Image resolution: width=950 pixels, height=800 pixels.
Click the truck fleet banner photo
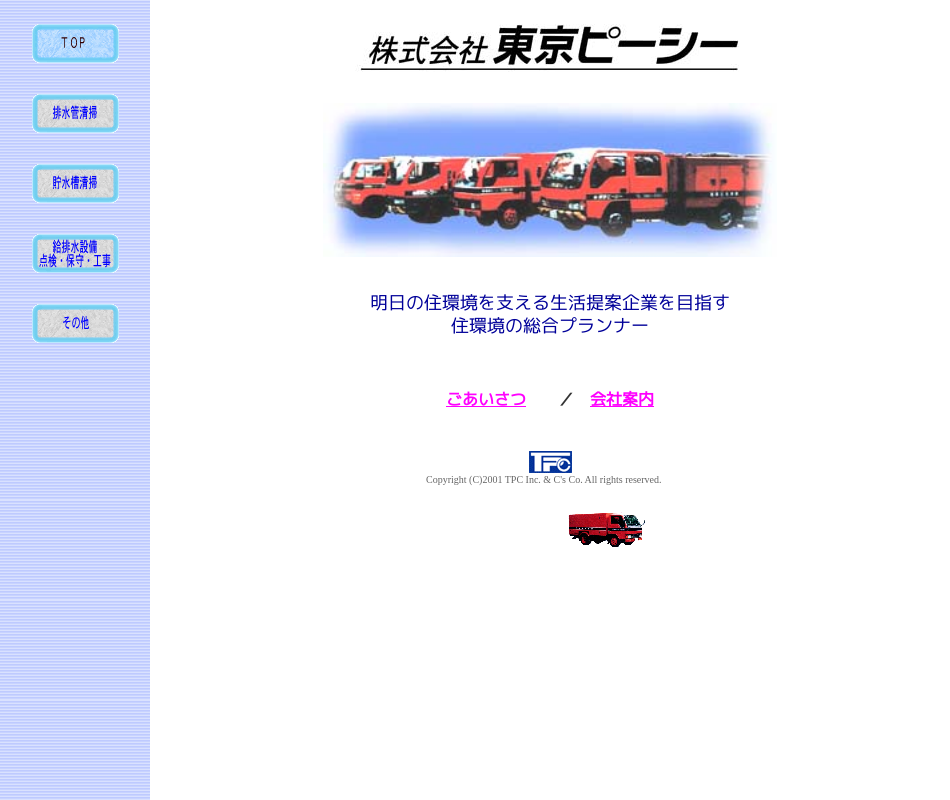(549, 182)
